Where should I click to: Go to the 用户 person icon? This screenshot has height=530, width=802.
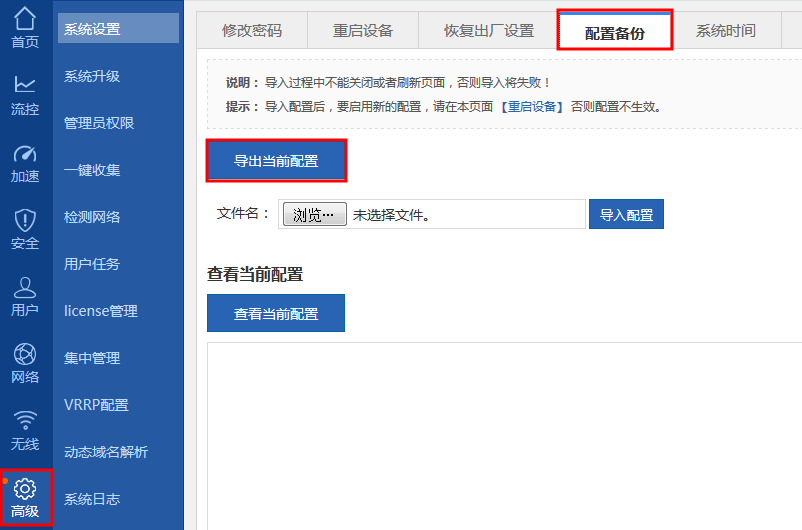click(x=26, y=288)
